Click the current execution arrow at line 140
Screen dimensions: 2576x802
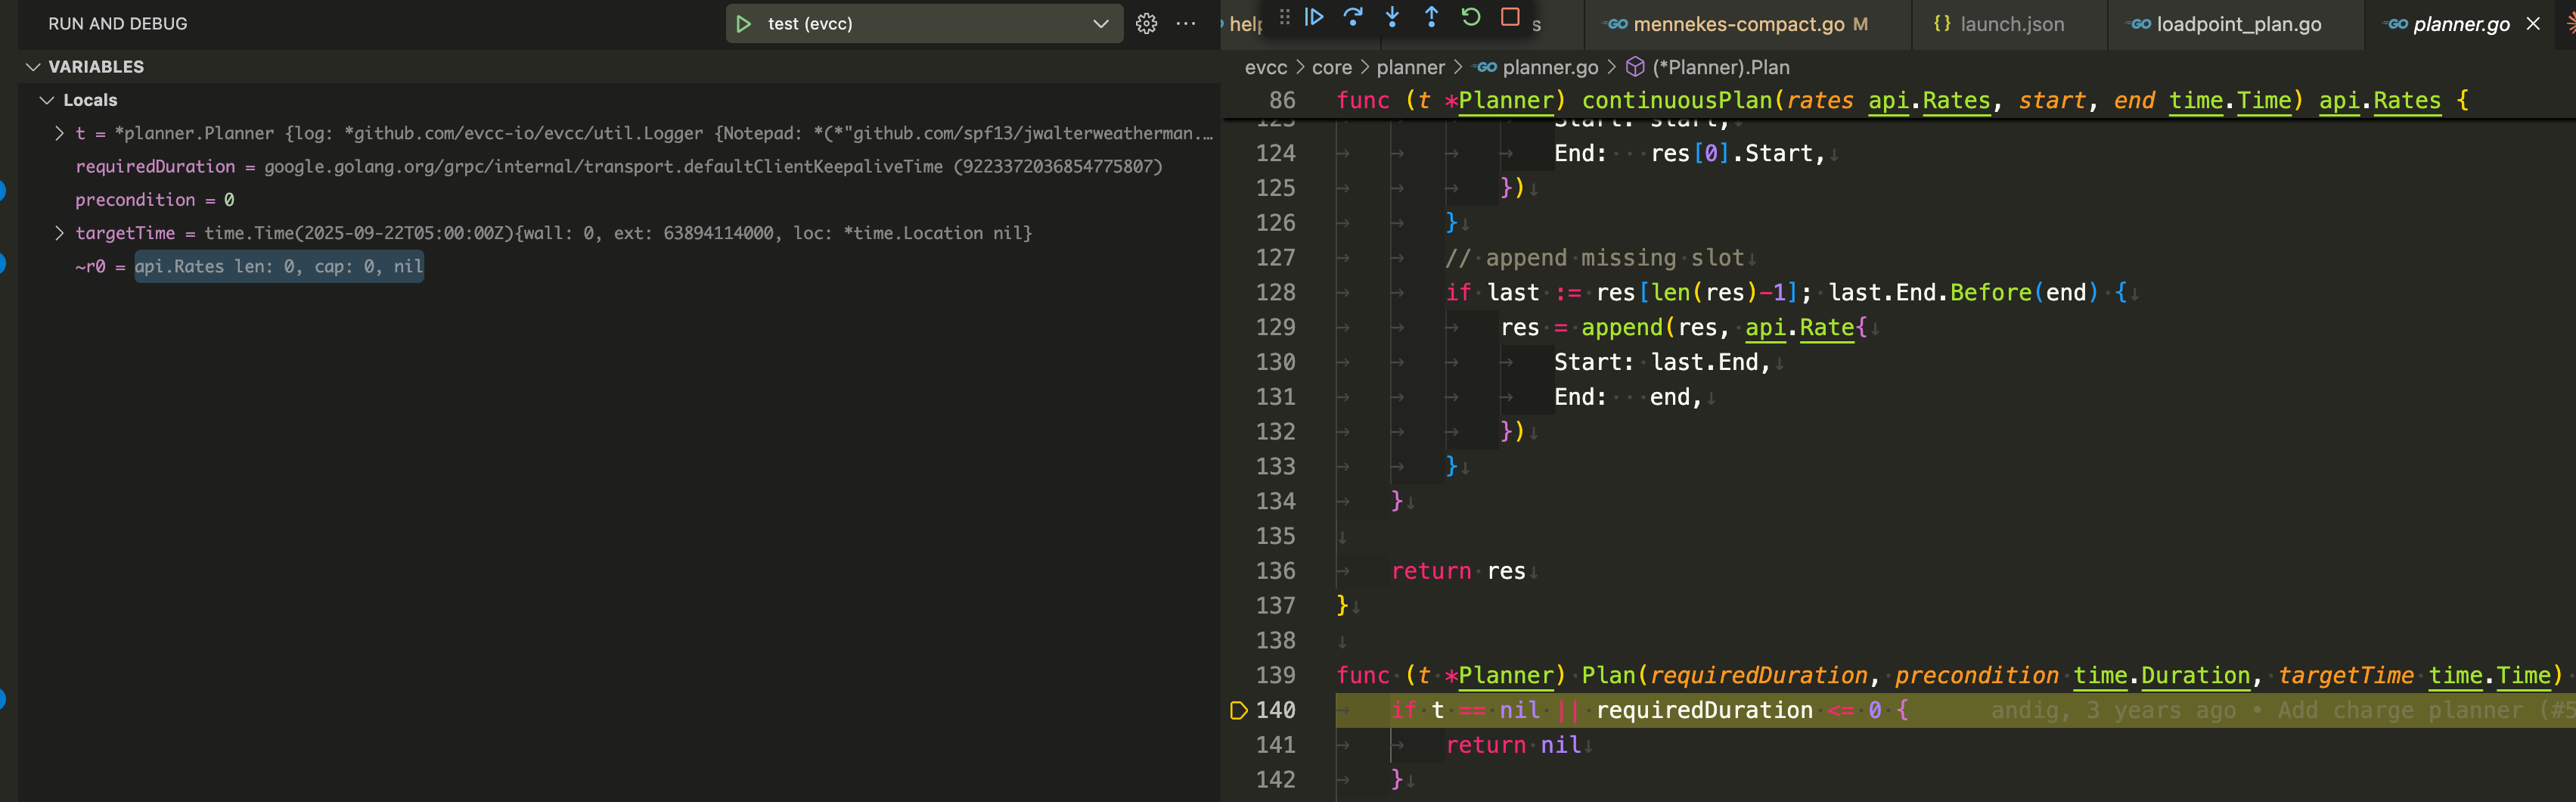(1238, 710)
